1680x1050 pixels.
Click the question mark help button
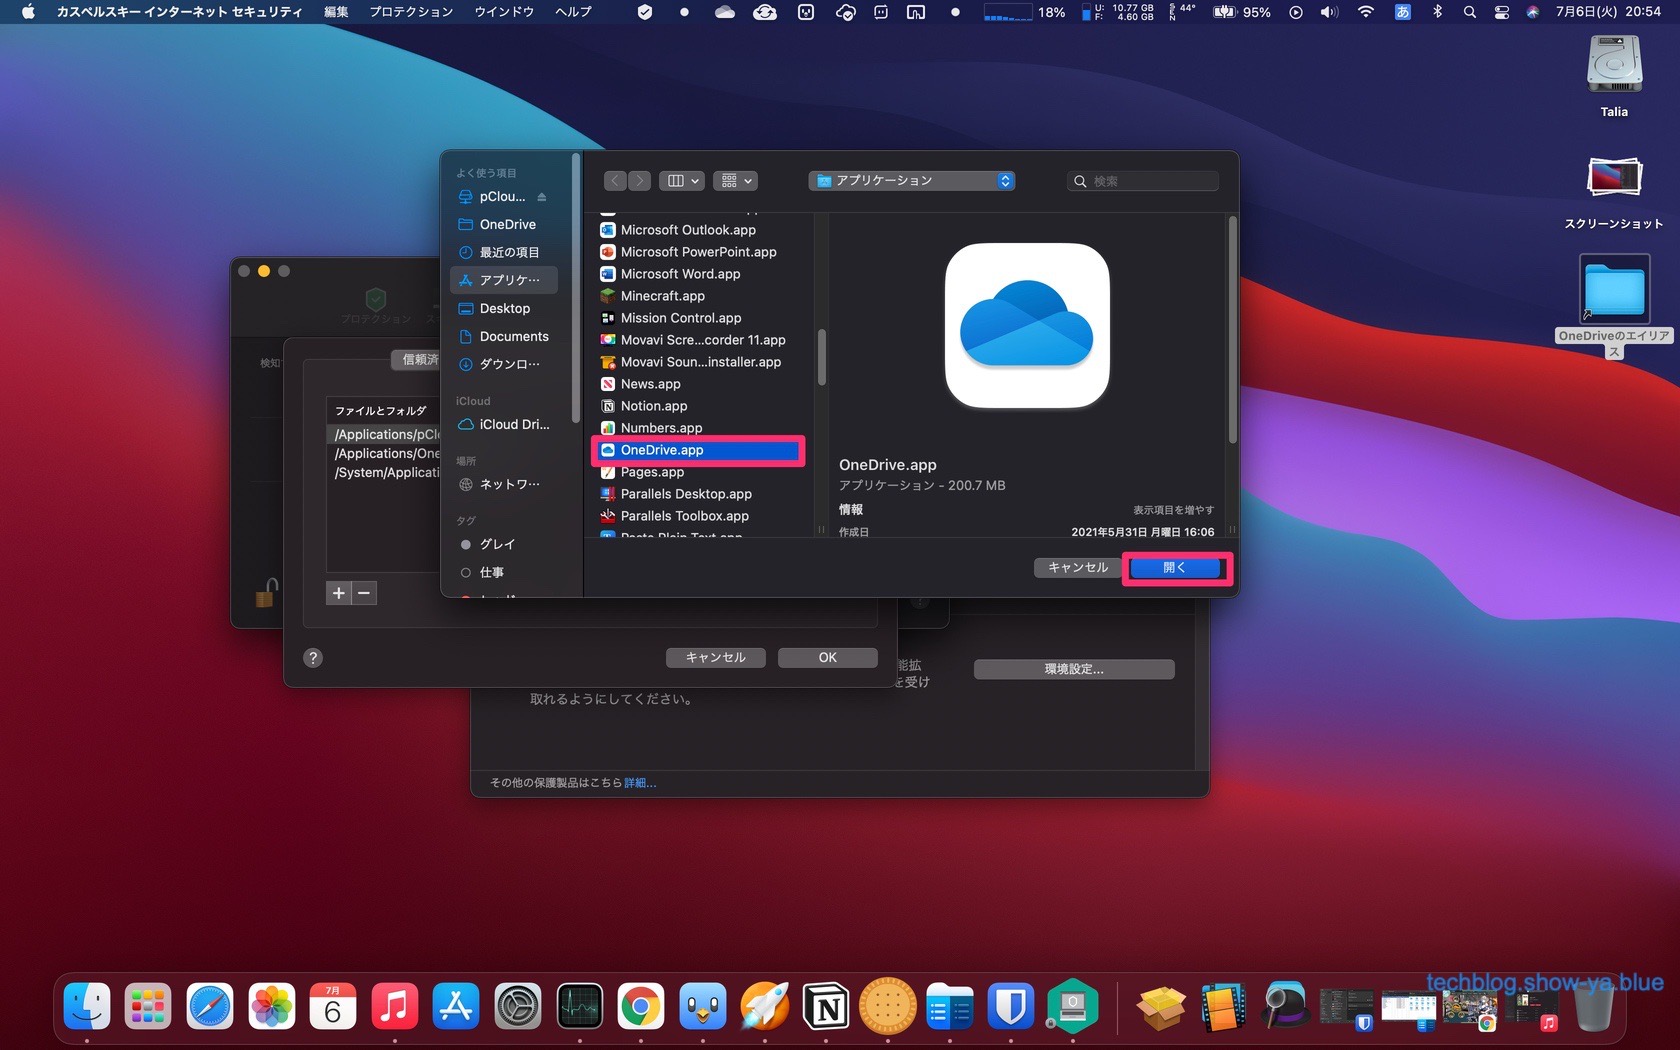[x=313, y=657]
